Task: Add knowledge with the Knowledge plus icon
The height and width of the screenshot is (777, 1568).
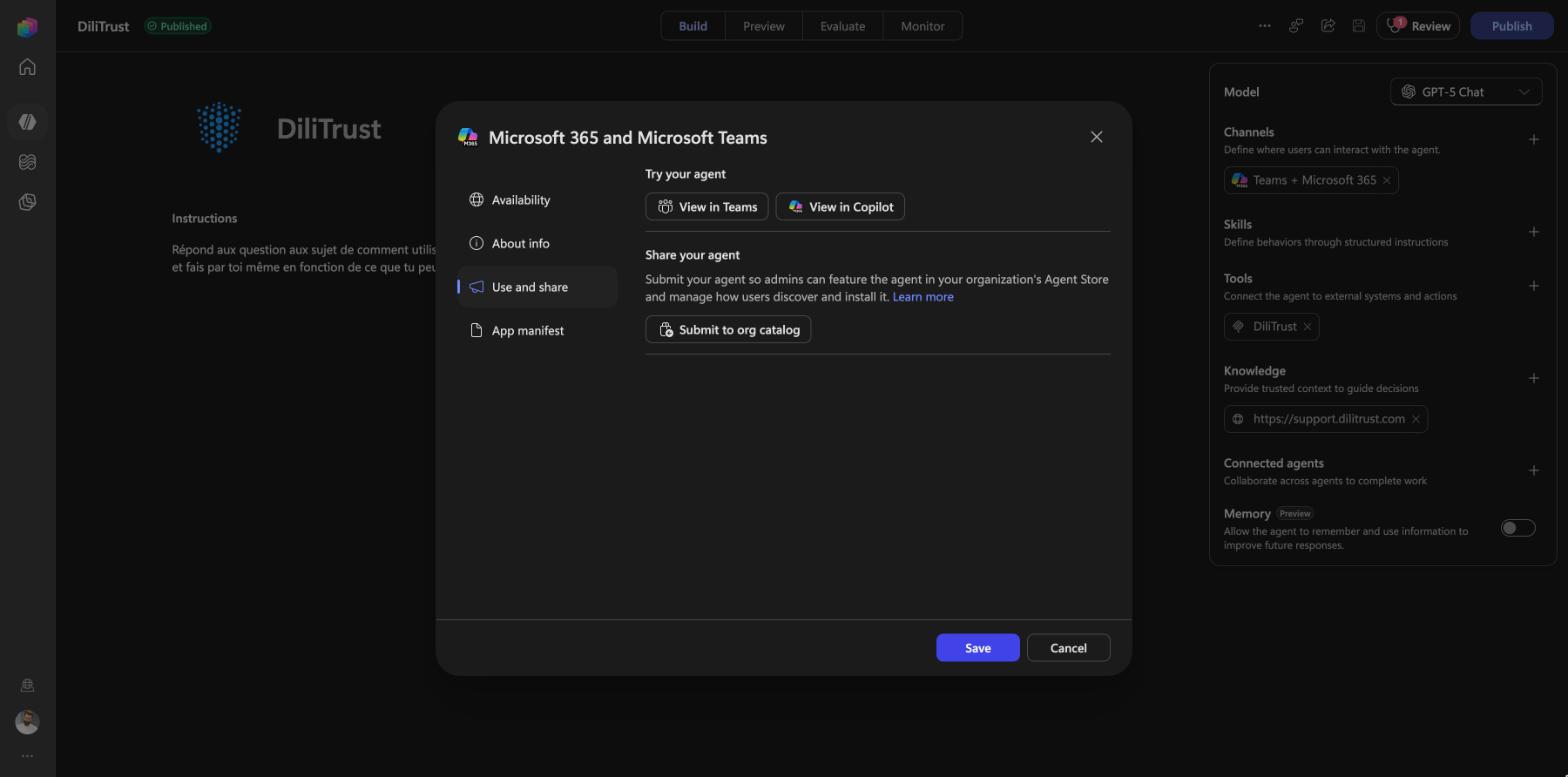Action: click(x=1534, y=378)
